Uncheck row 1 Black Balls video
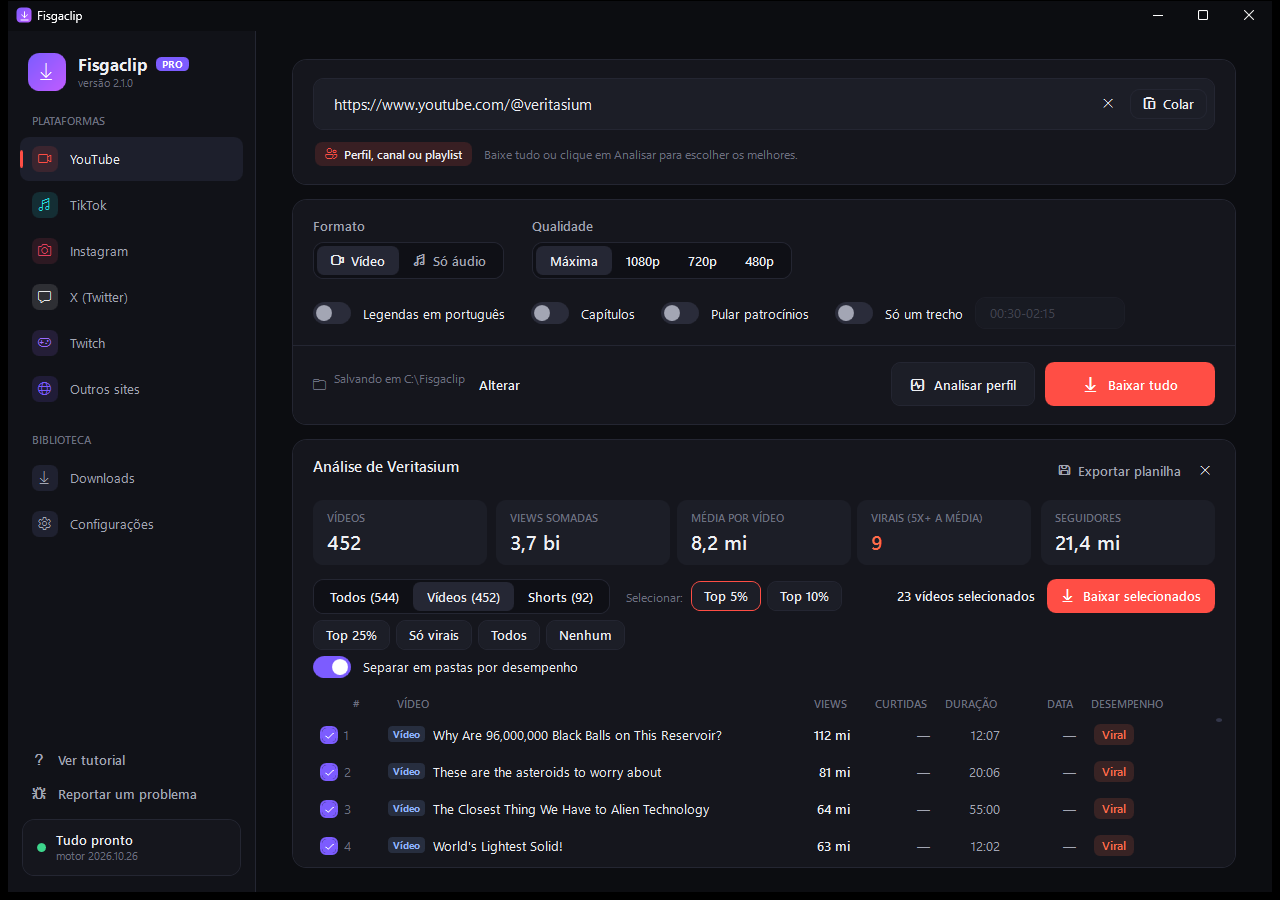Screen dimensions: 1280x900 pyautogui.click(x=329, y=735)
